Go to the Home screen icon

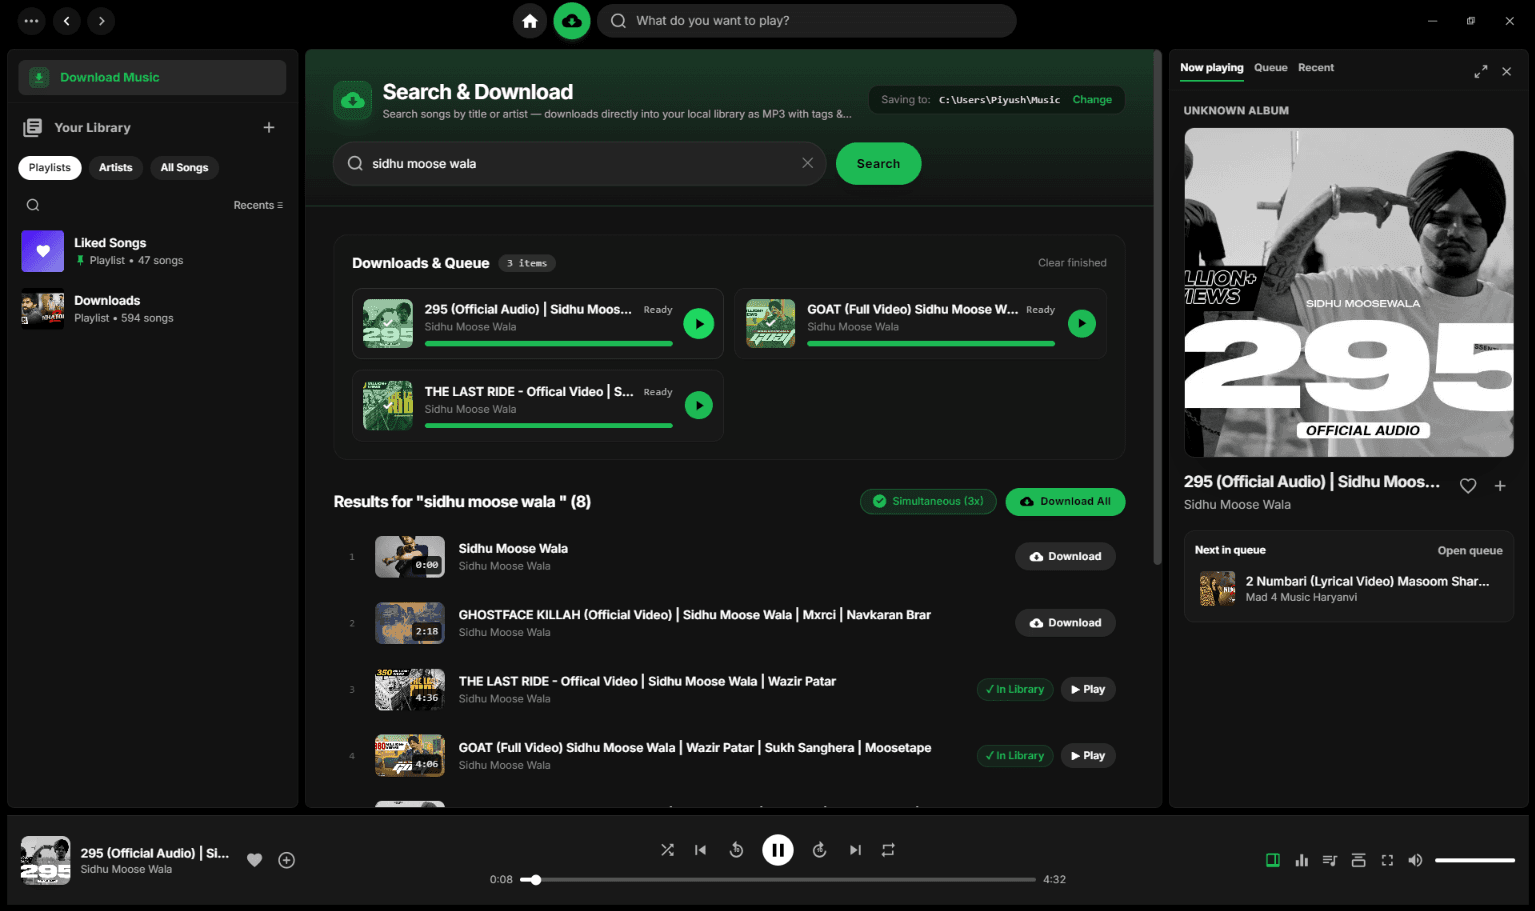click(530, 21)
